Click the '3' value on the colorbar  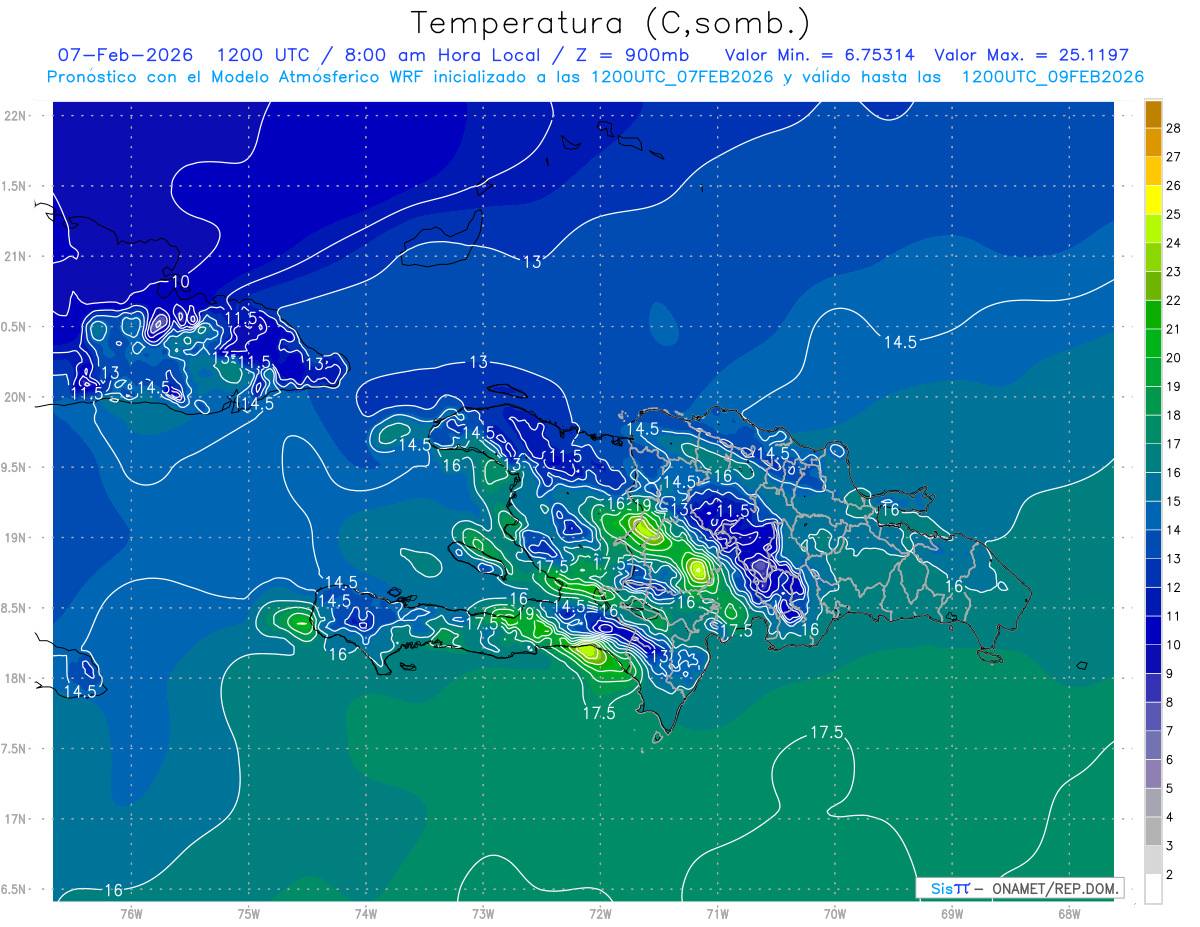tap(1170, 846)
